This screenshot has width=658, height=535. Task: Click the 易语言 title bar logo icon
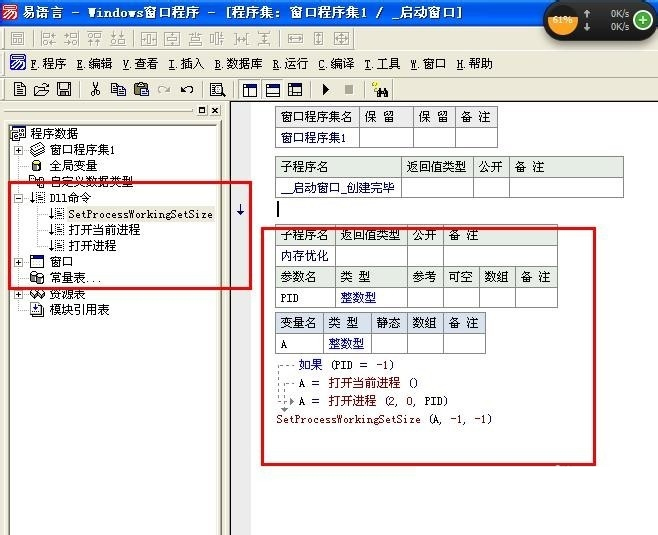point(10,12)
